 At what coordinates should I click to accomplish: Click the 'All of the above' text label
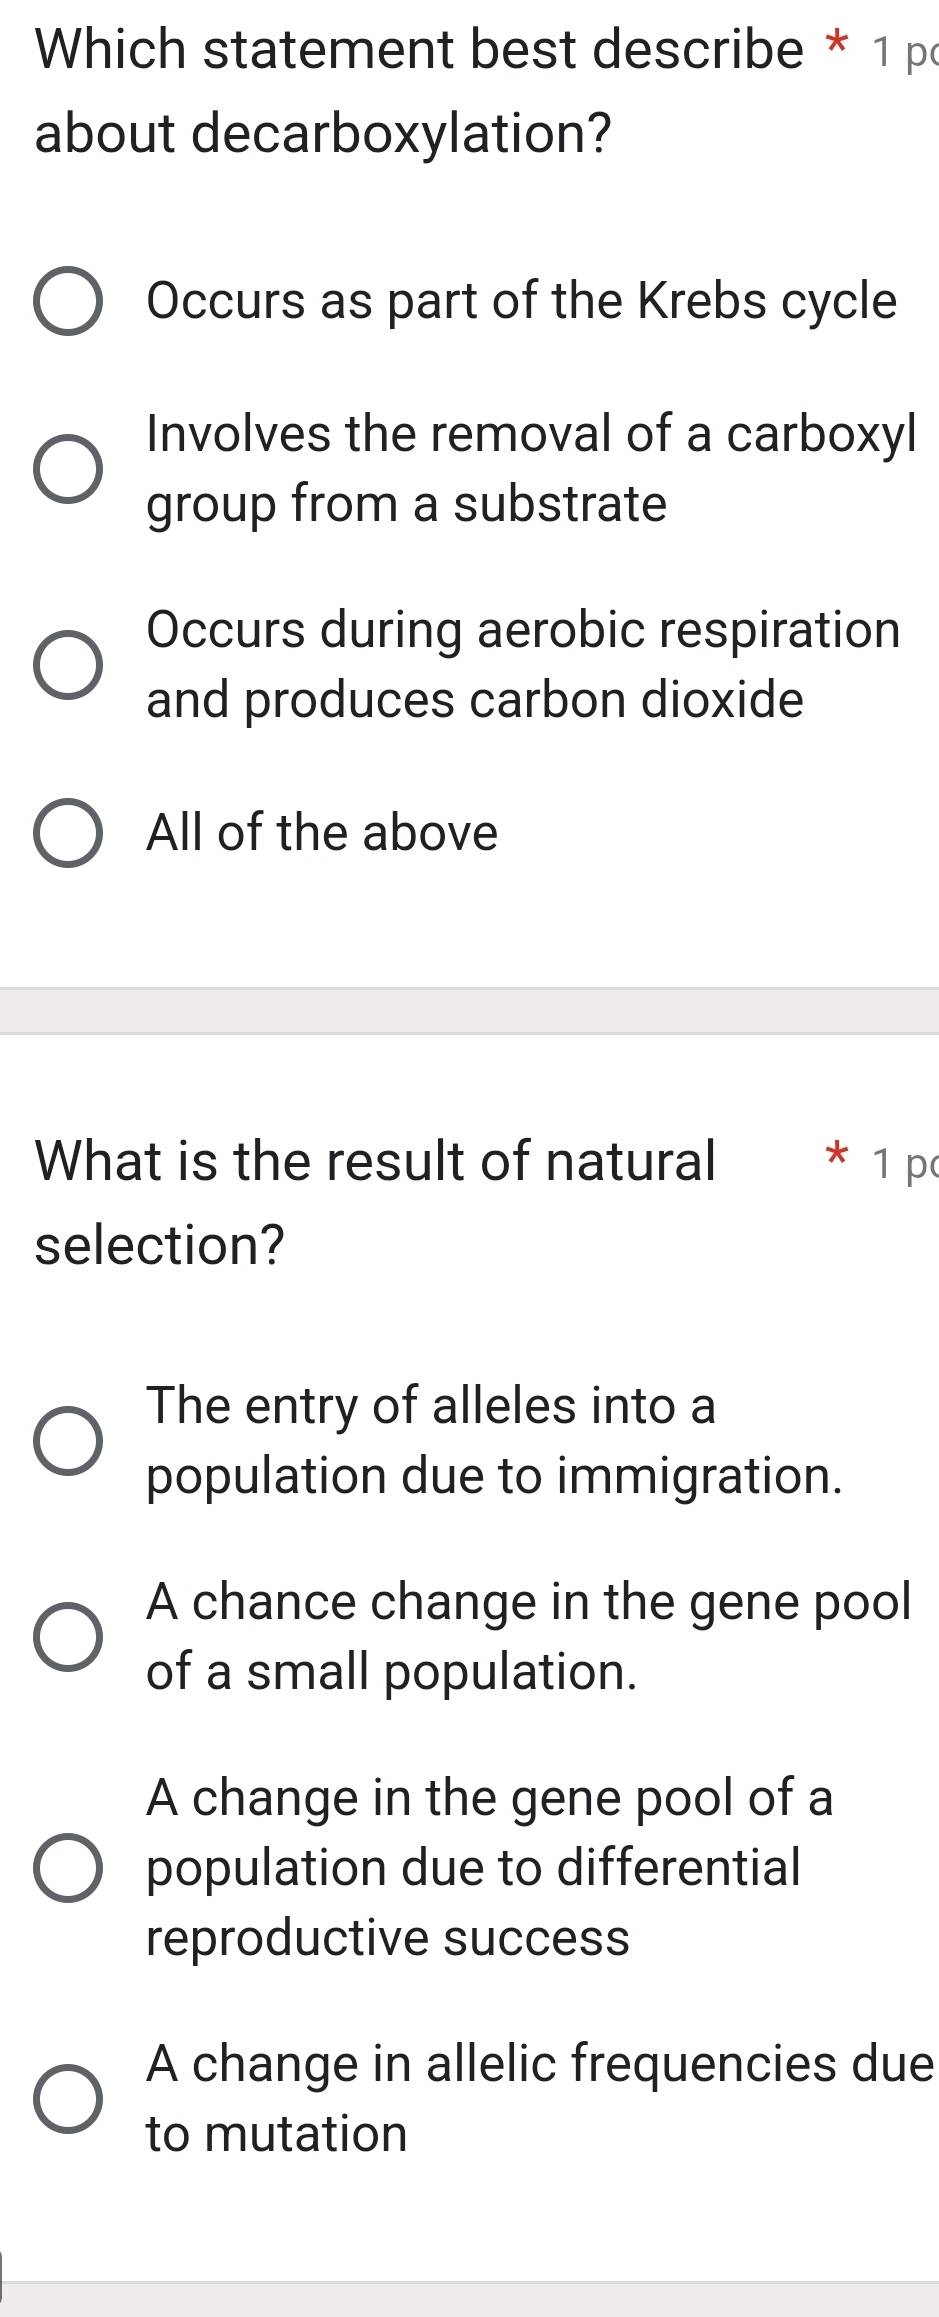pos(322,831)
